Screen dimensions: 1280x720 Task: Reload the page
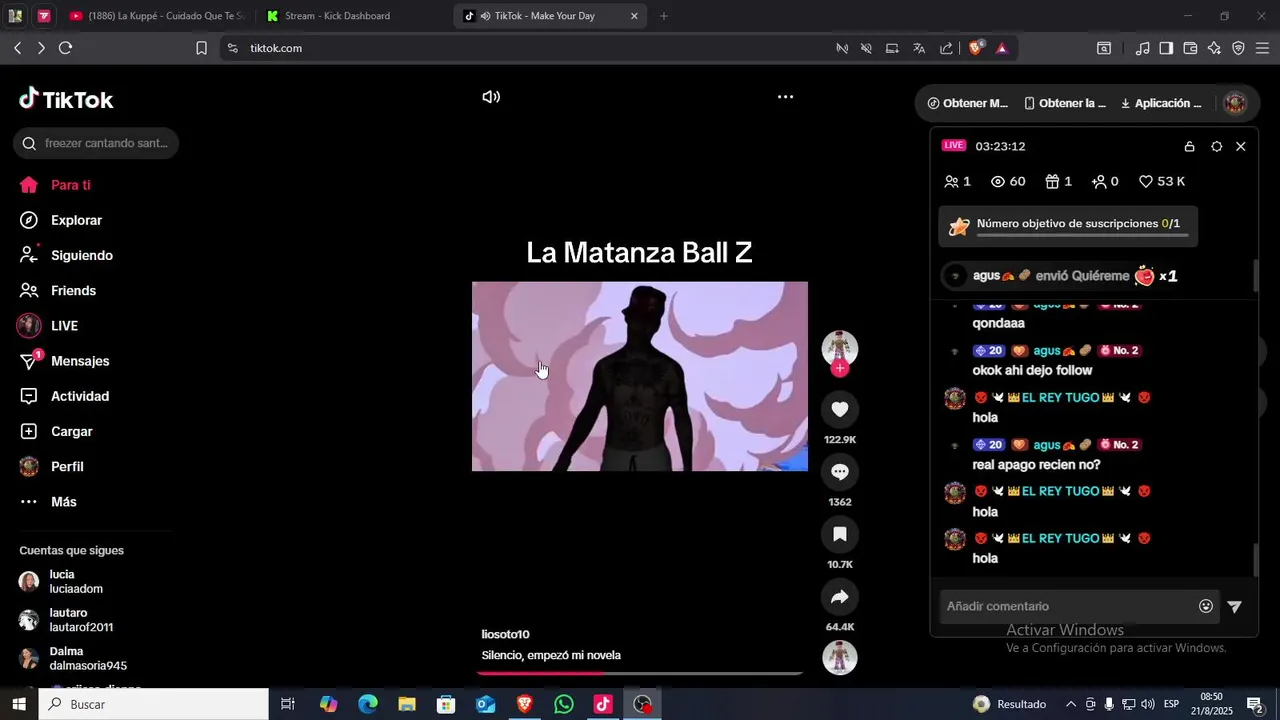click(x=66, y=48)
